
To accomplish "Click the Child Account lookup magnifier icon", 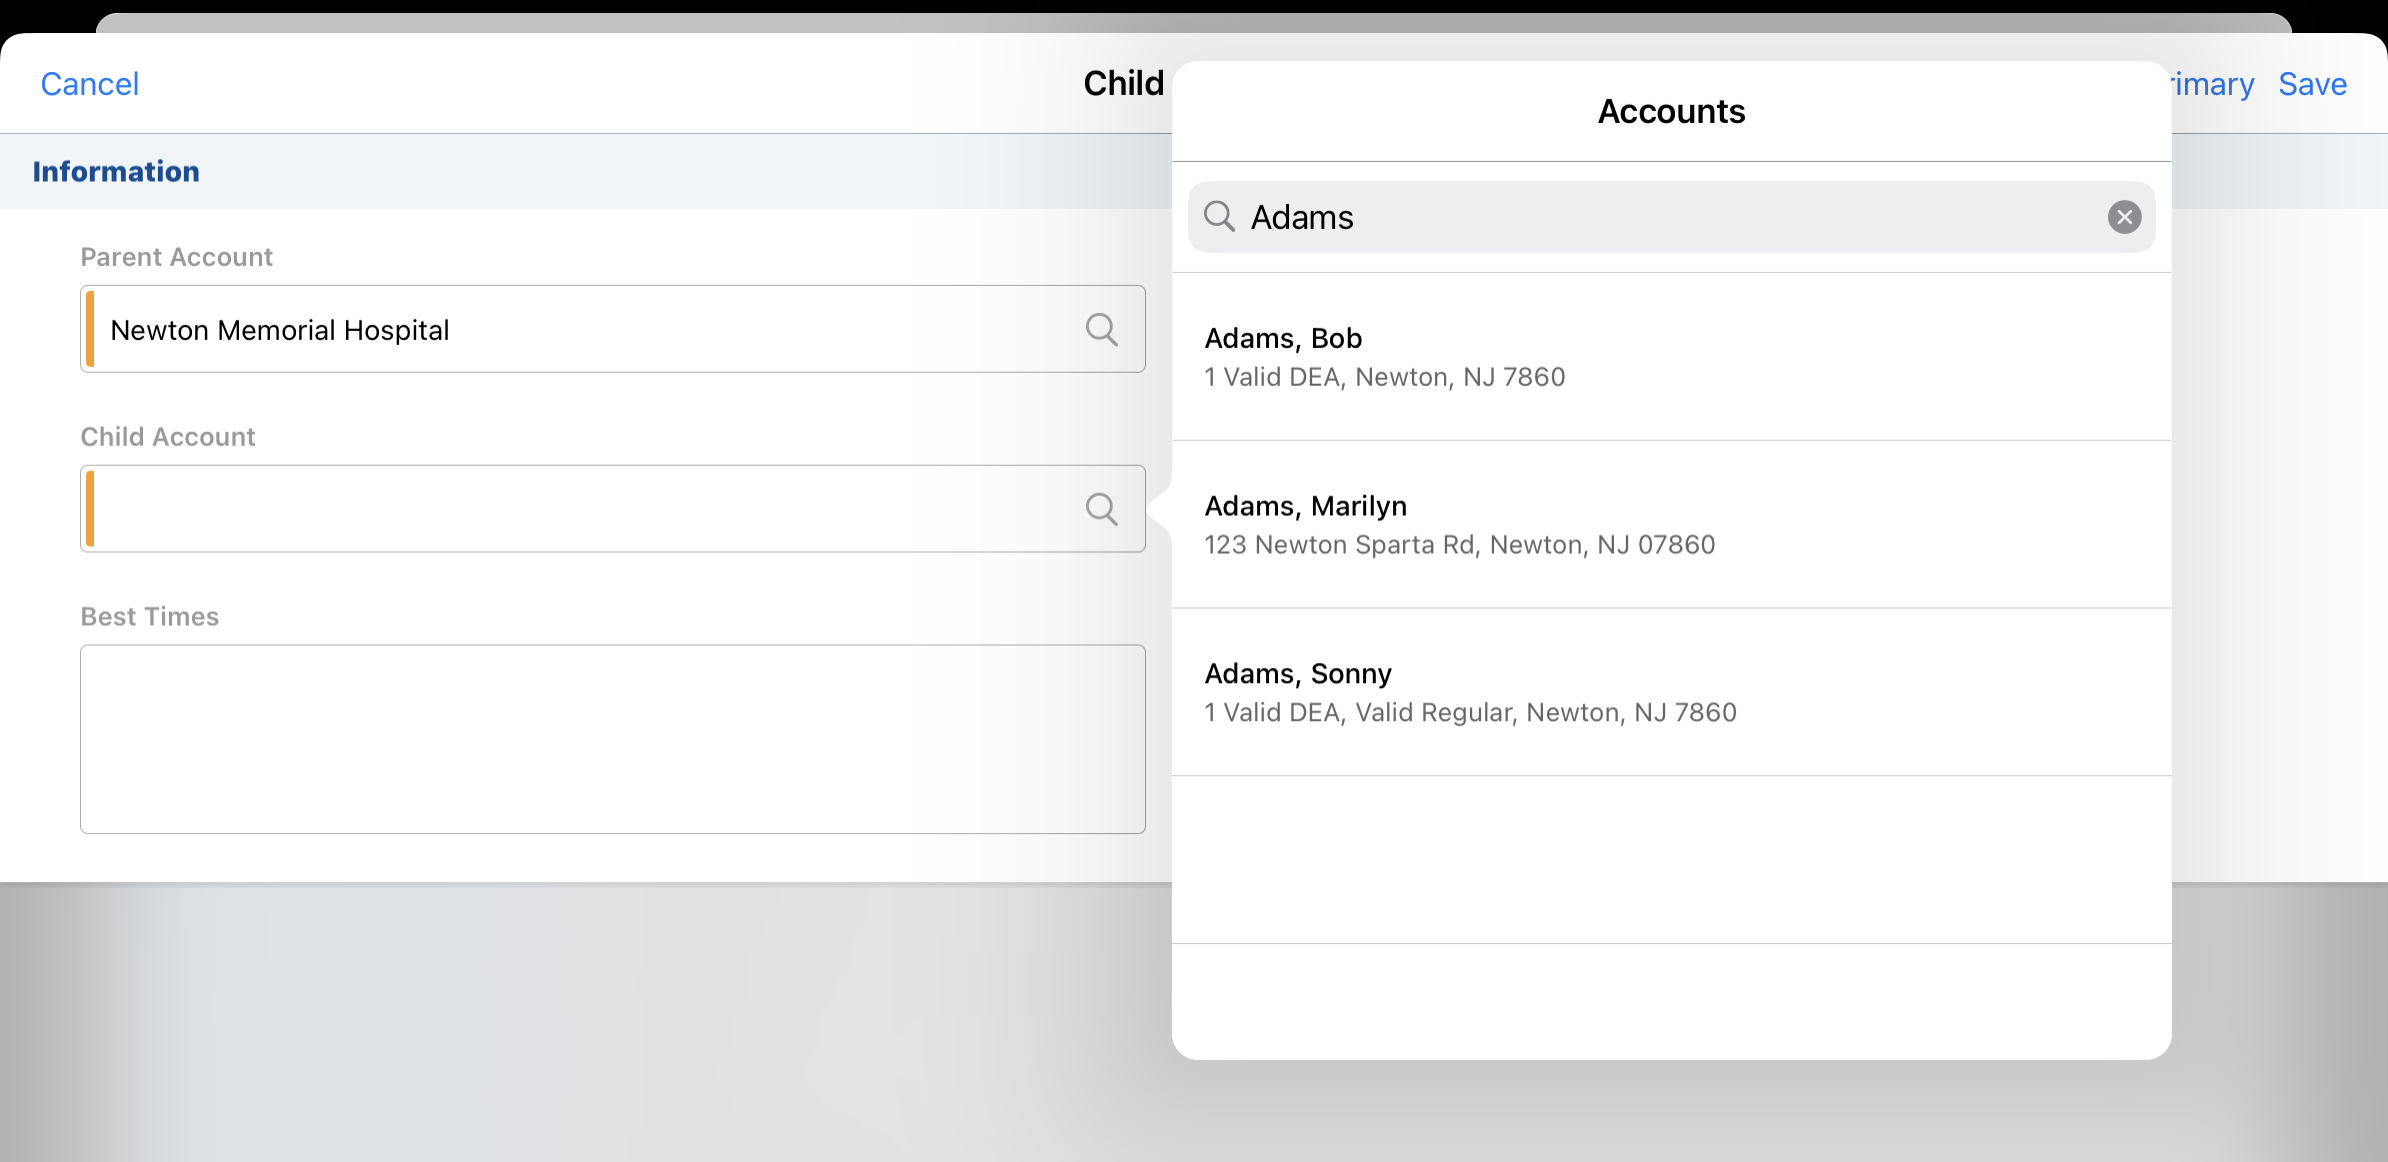I will point(1101,509).
